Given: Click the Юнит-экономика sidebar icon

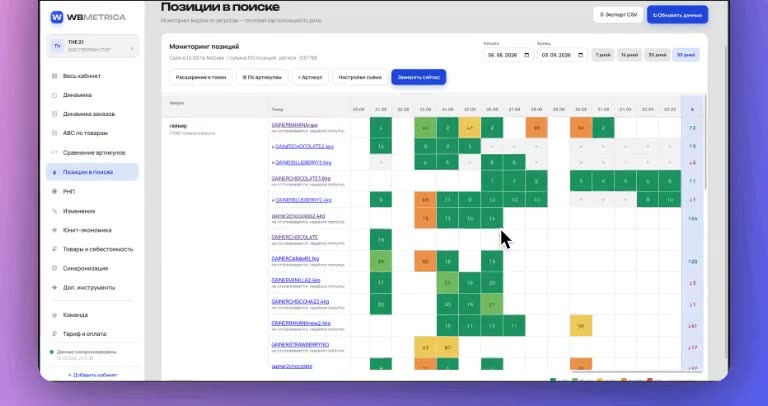Looking at the screenshot, I should 54,230.
